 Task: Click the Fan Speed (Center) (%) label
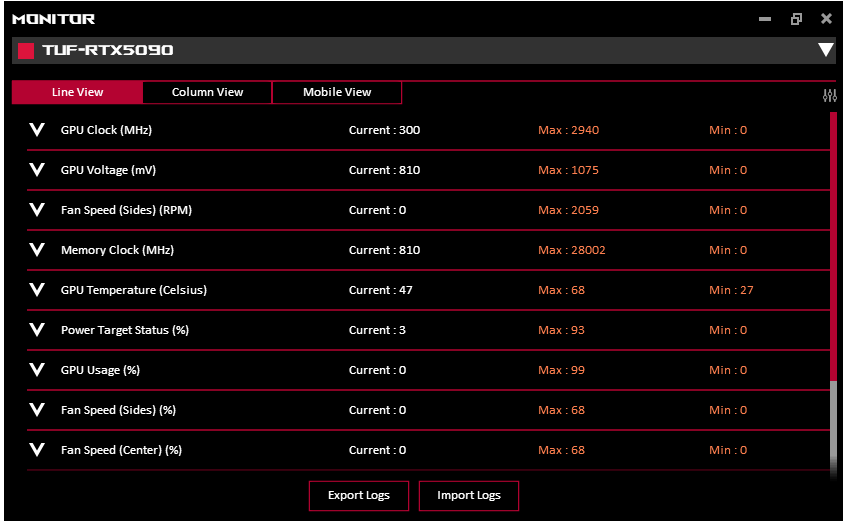coord(122,450)
